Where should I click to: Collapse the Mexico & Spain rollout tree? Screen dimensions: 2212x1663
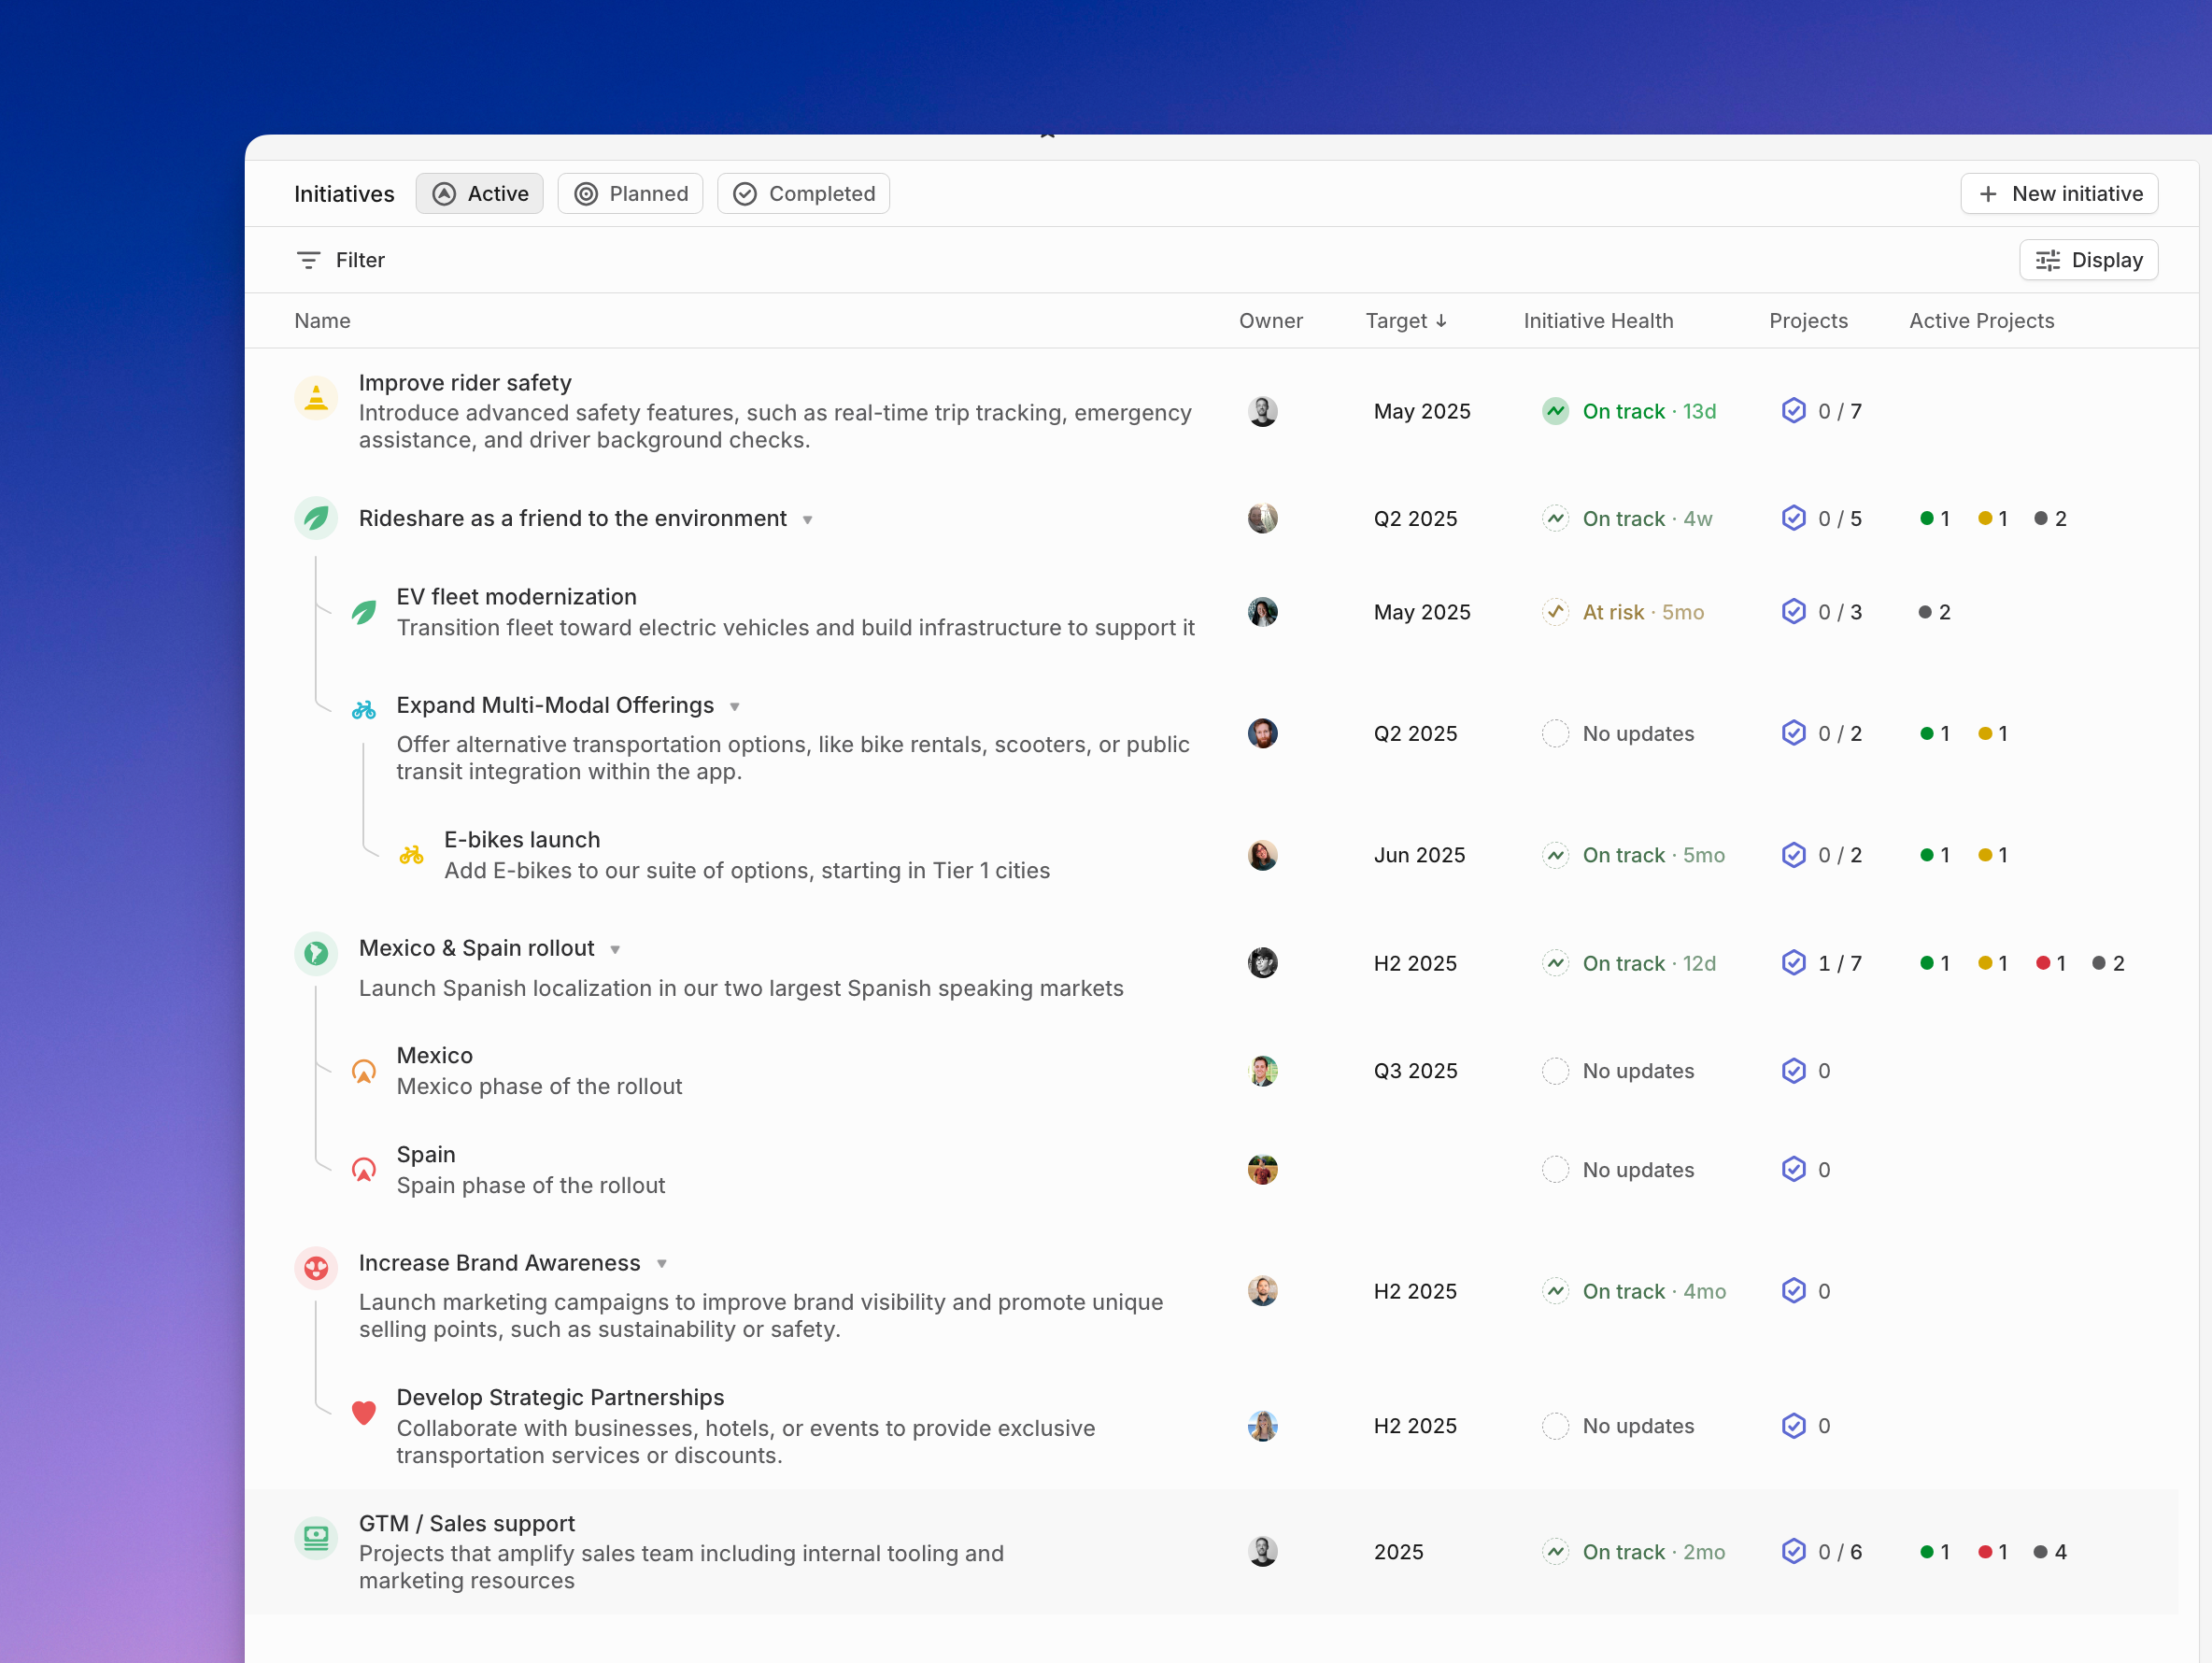pyautogui.click(x=616, y=950)
